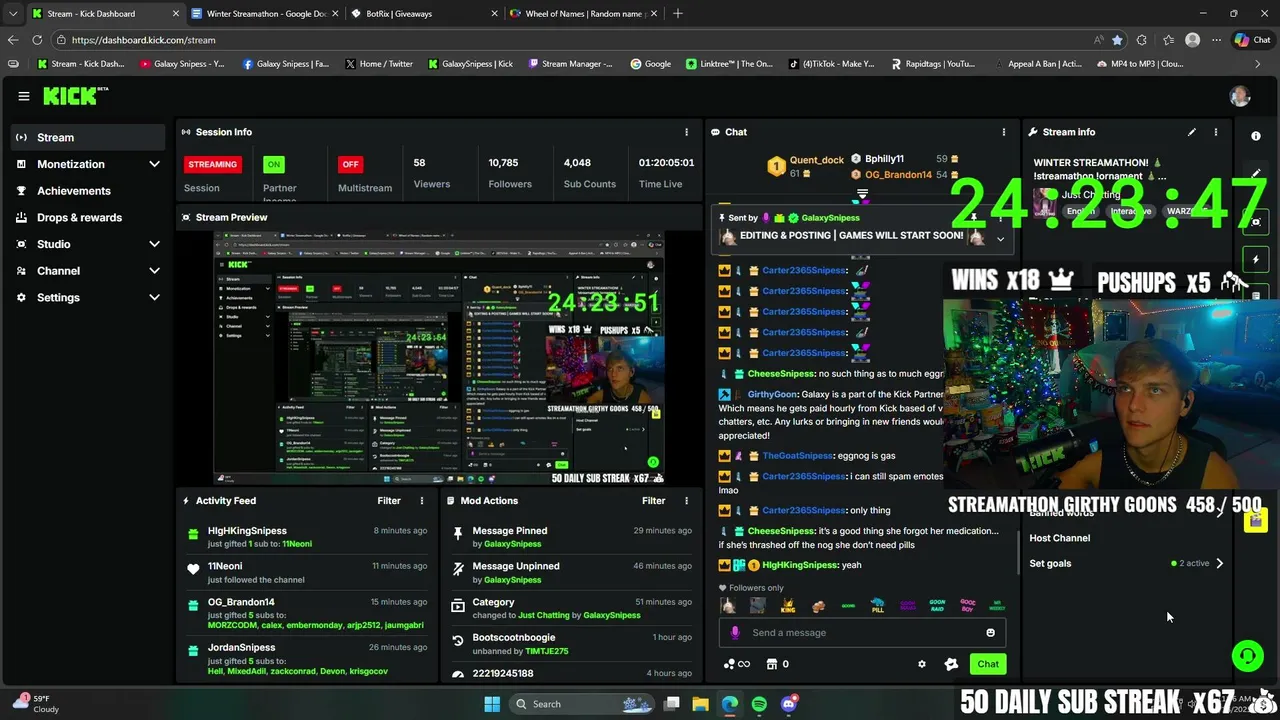Click Host Channel
1280x720 pixels.
(x=1059, y=538)
